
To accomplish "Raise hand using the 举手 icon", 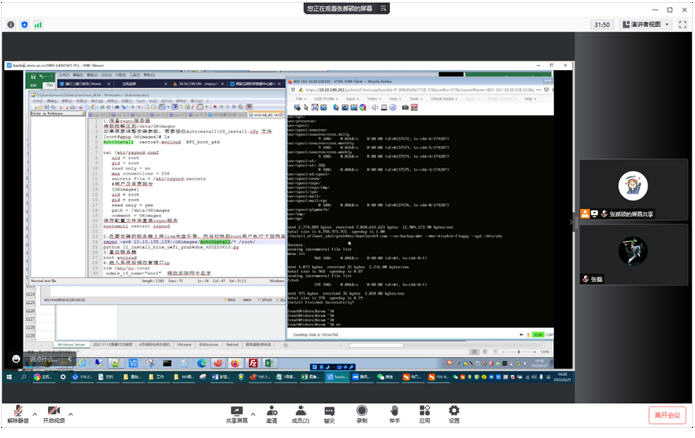I will coord(393,412).
